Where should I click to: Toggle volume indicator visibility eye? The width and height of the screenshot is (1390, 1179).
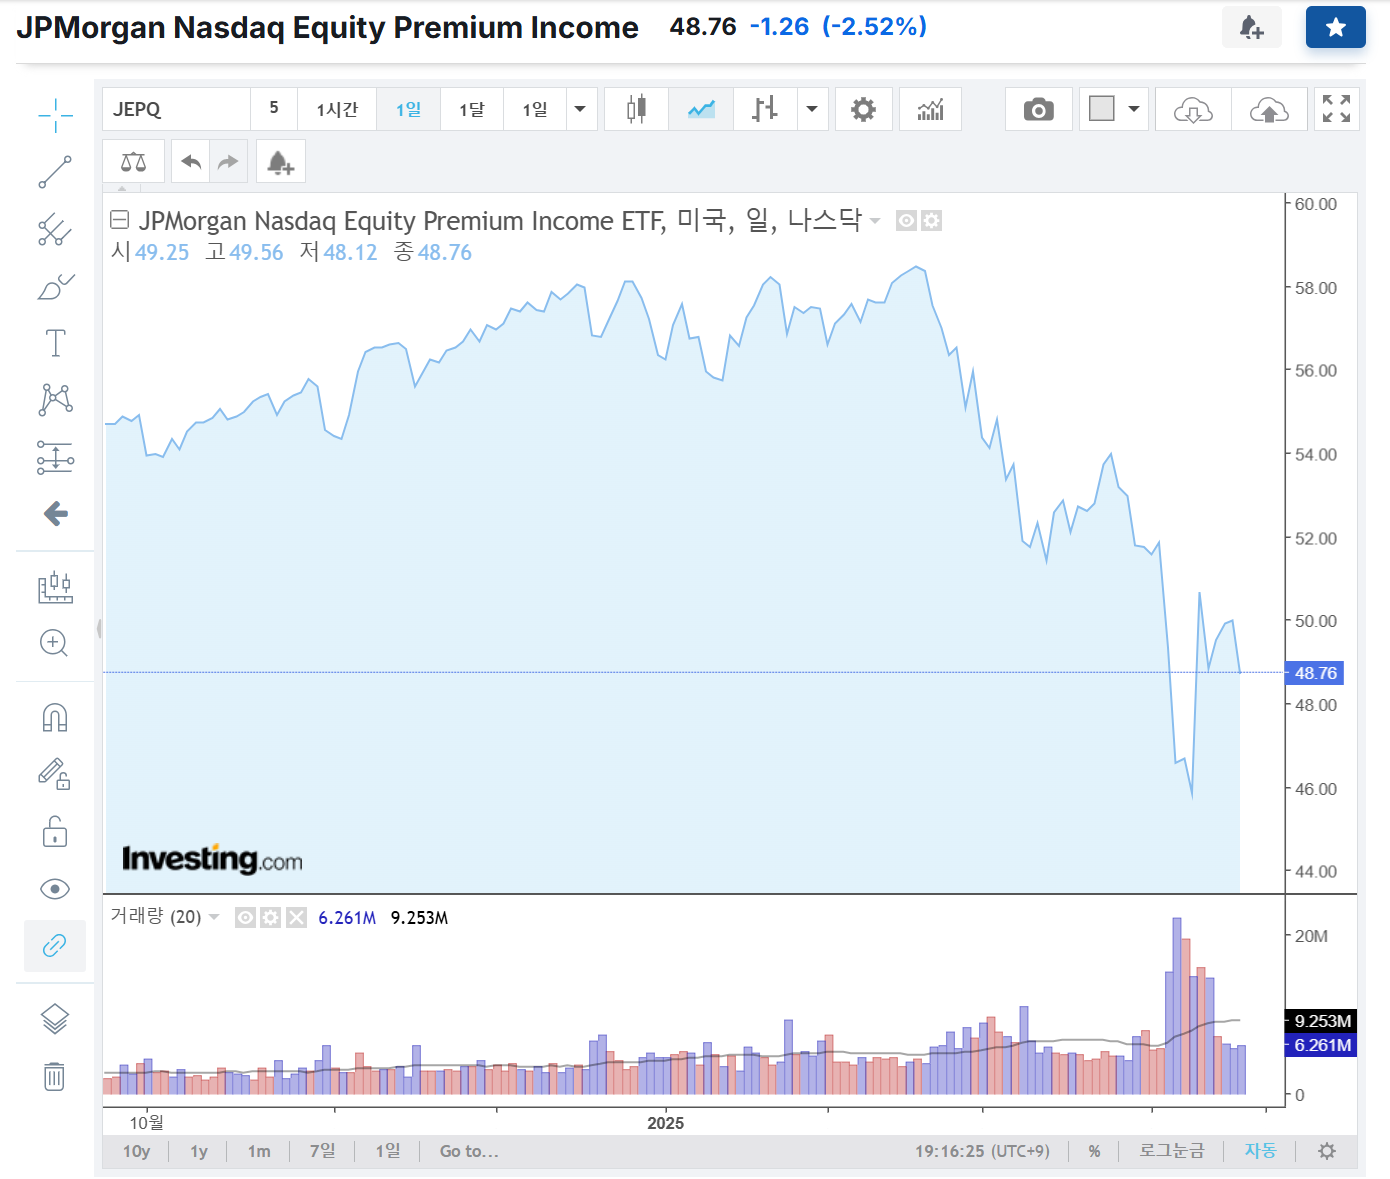245,917
